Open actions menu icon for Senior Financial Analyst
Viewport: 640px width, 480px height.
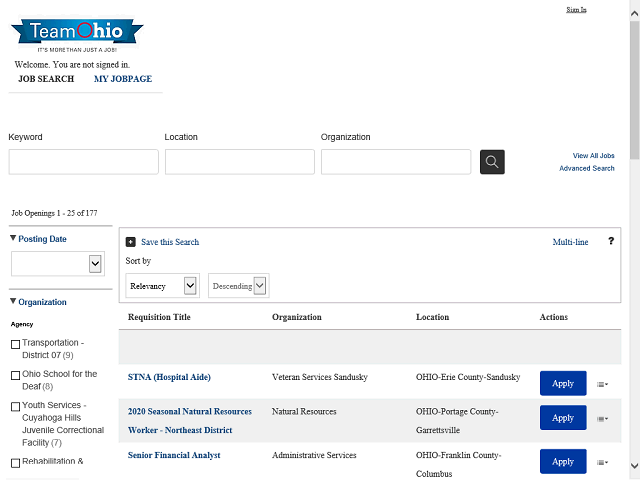coord(602,462)
